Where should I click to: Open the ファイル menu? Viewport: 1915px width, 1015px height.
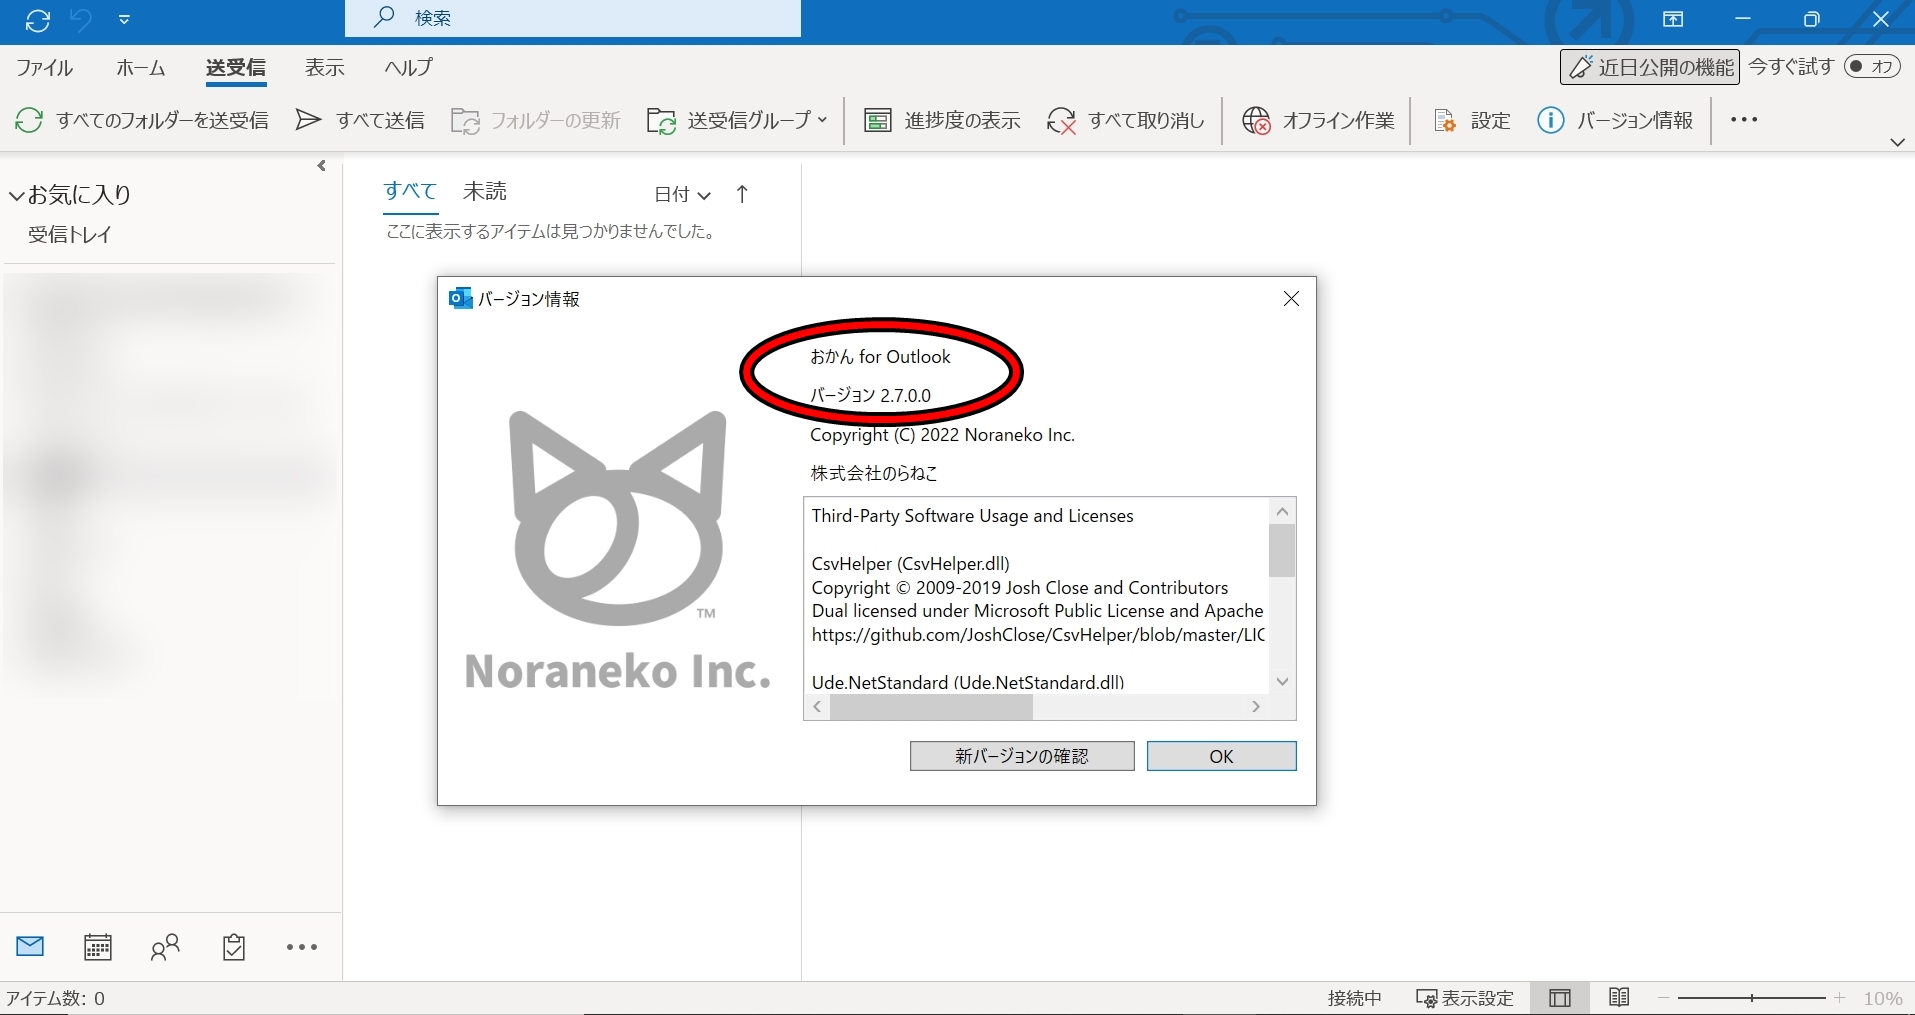coord(45,67)
